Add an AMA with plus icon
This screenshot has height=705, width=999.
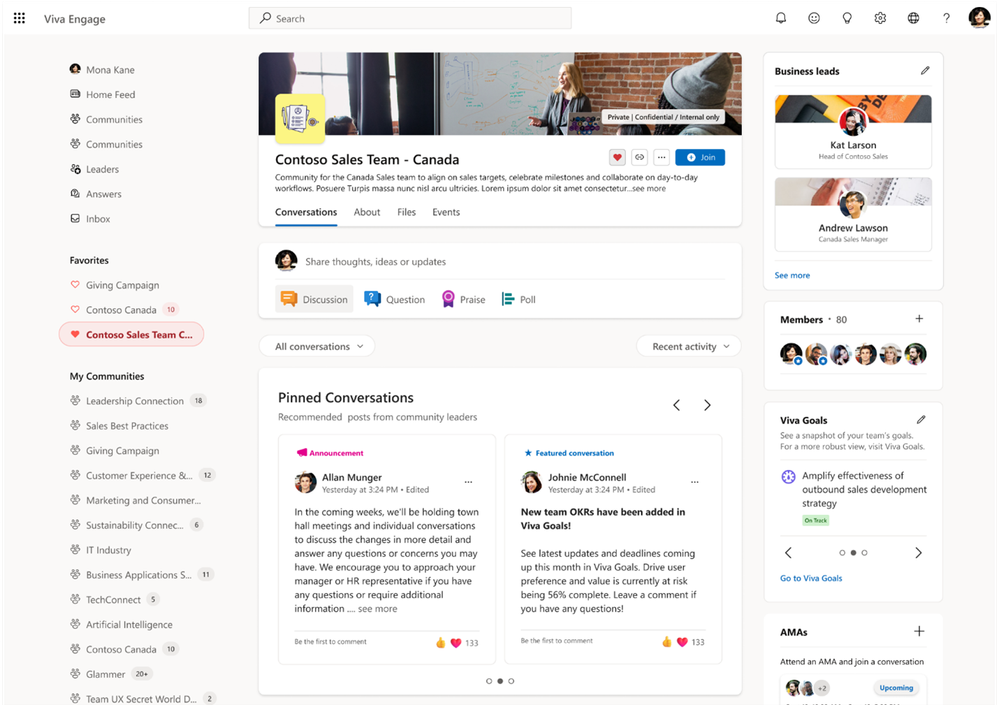[x=919, y=631]
